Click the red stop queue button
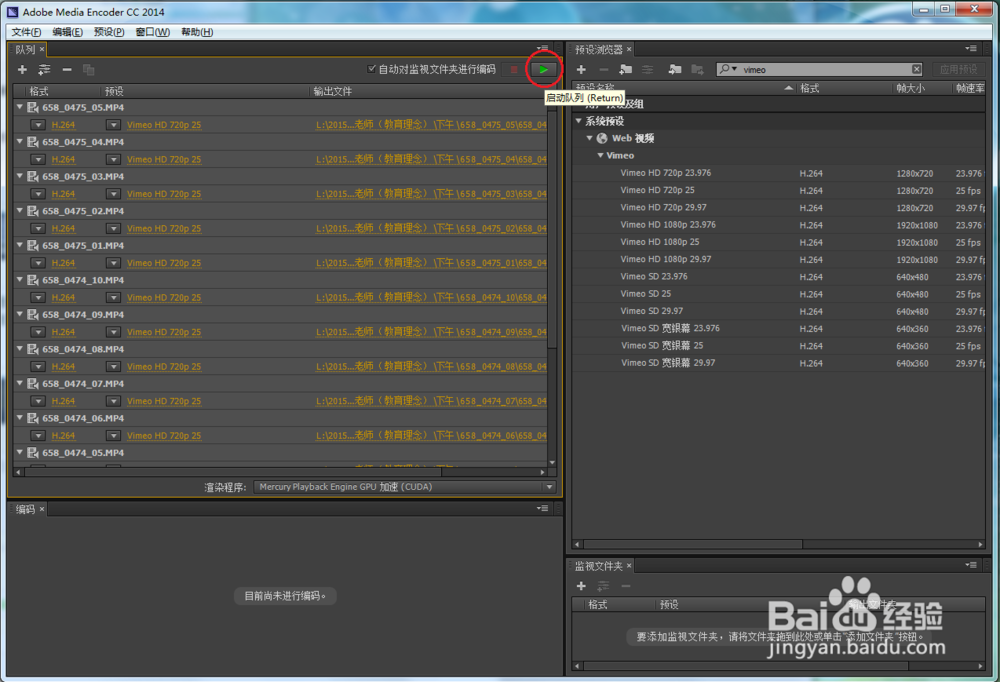The image size is (1000, 682). click(x=514, y=70)
